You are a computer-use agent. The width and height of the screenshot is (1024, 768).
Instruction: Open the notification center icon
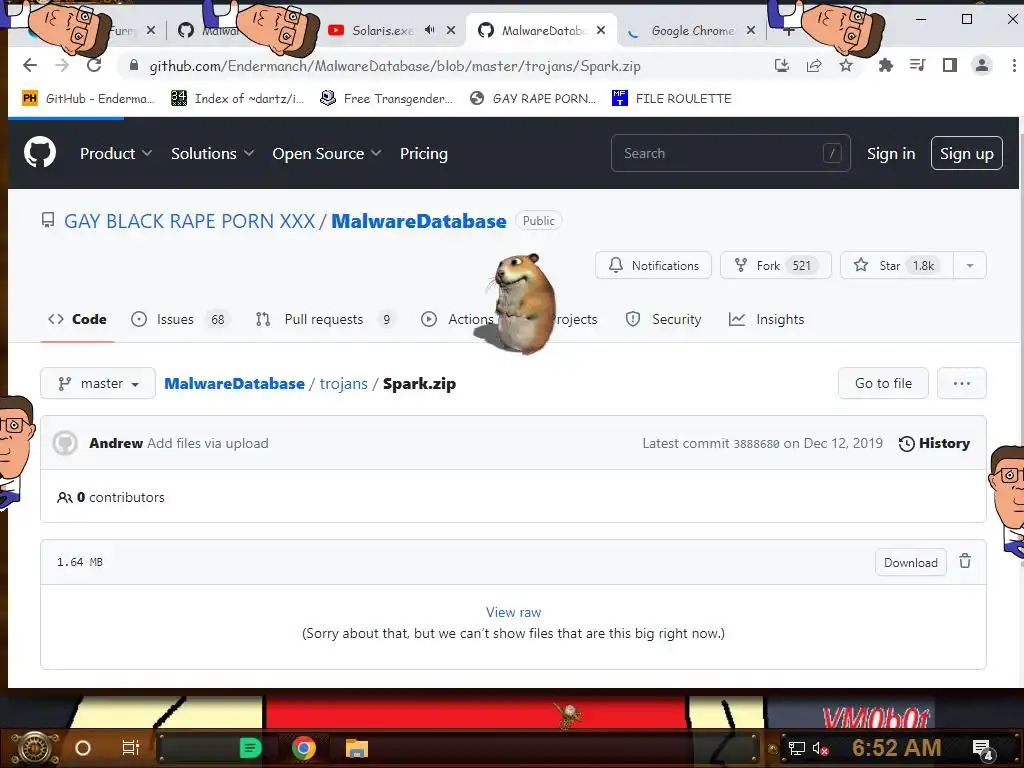tap(982, 748)
